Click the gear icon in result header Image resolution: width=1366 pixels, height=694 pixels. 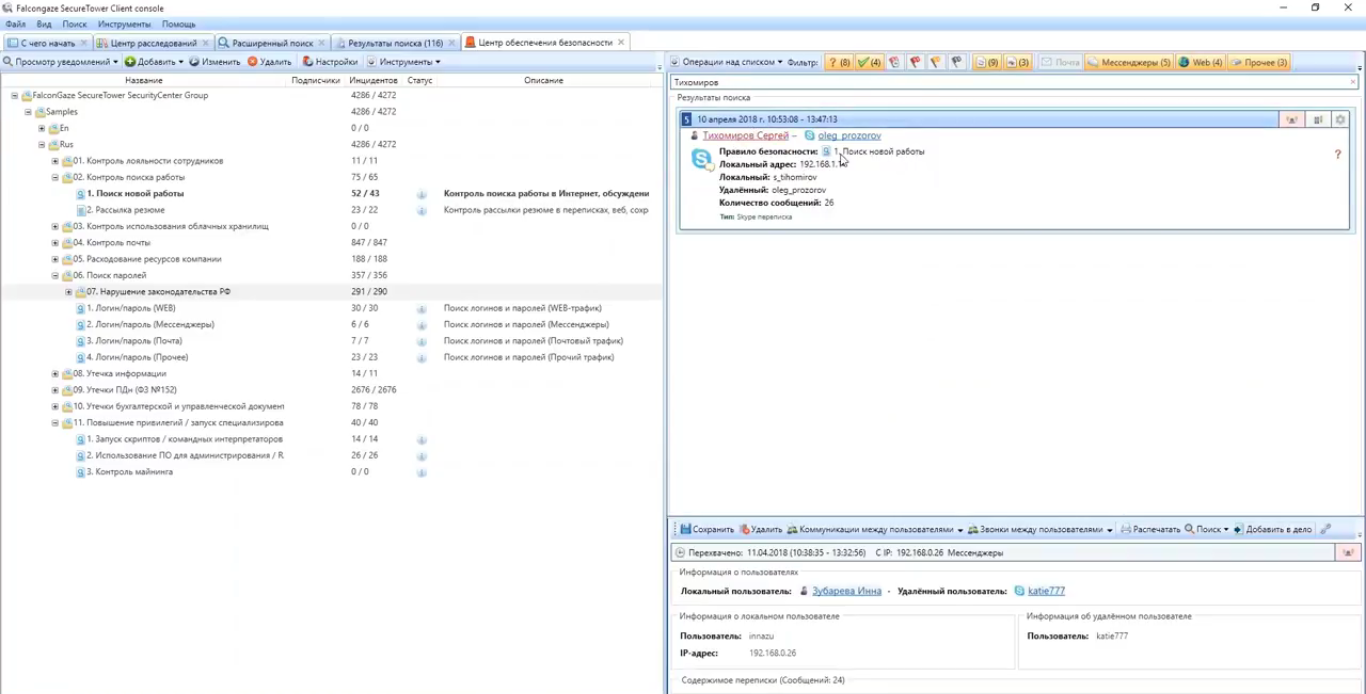point(1340,119)
